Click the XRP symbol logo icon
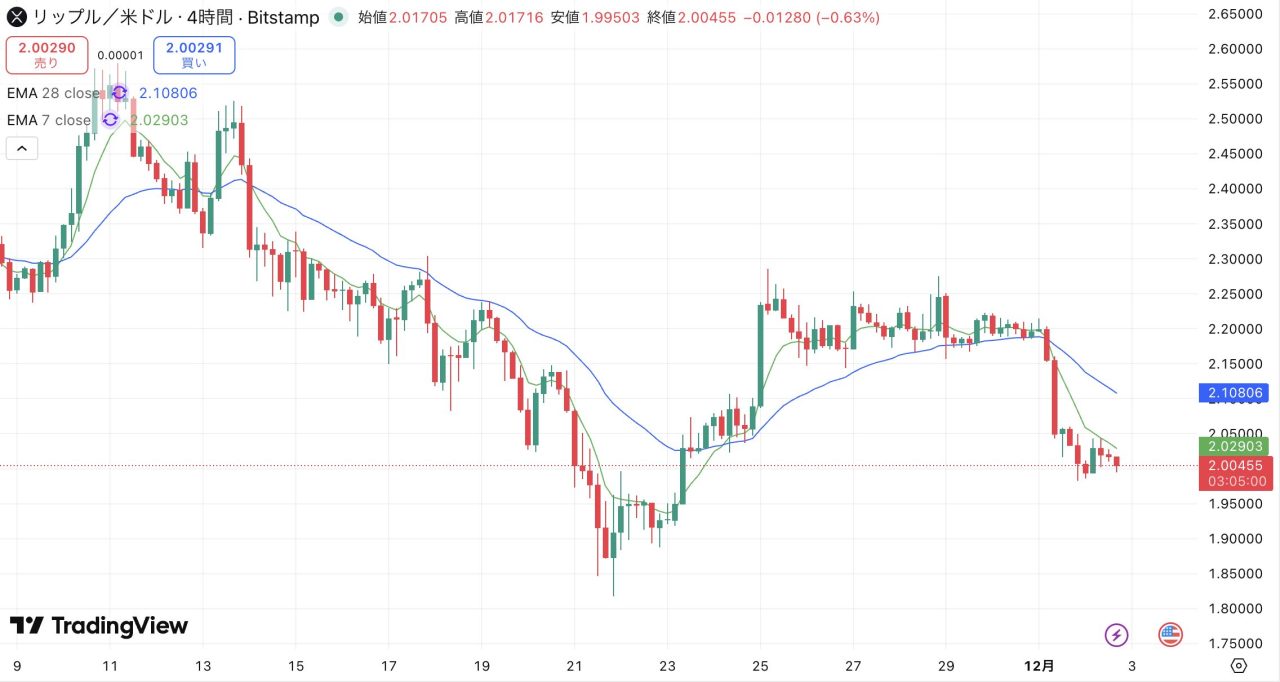The image size is (1280, 682). click(x=15, y=17)
